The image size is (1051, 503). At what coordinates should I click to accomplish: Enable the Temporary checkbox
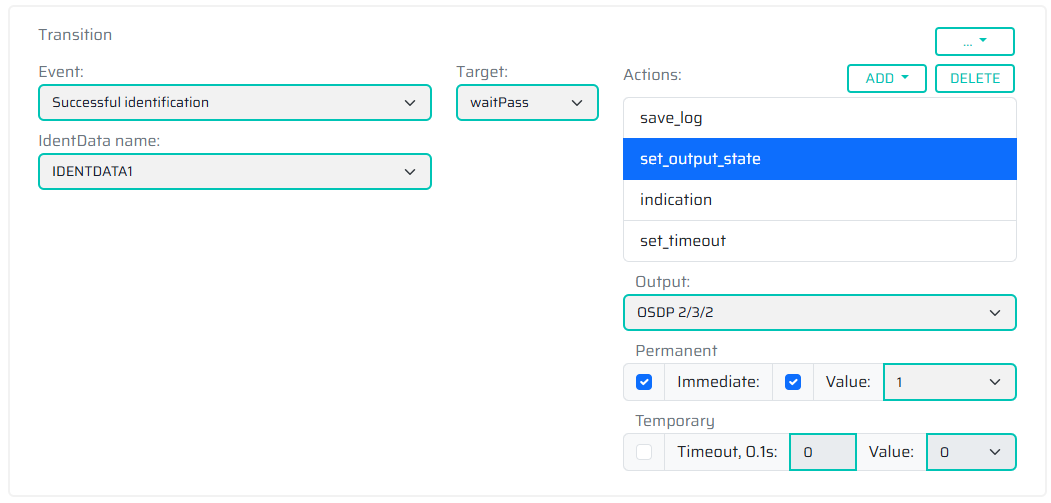(644, 452)
